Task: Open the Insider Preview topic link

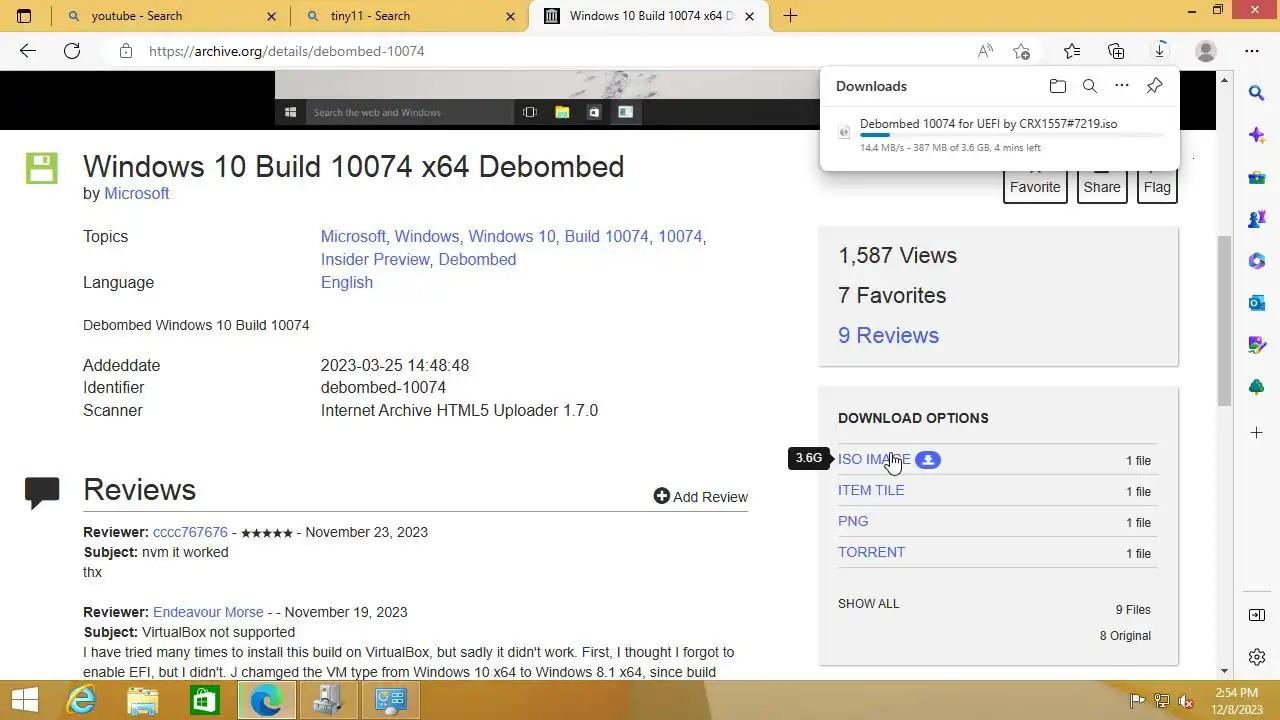Action: pyautogui.click(x=375, y=259)
